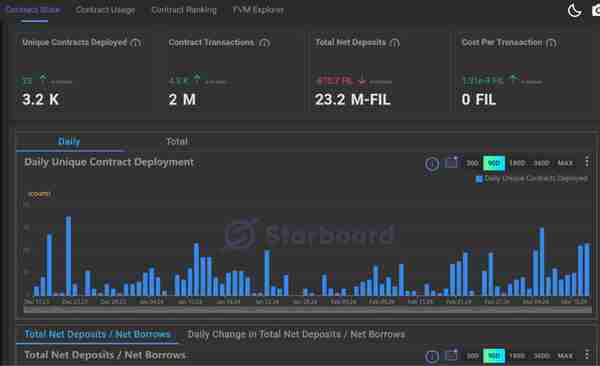Screen dimensions: 600x366
Task: Open the deployment chart three-dot menu
Action: [587, 162]
